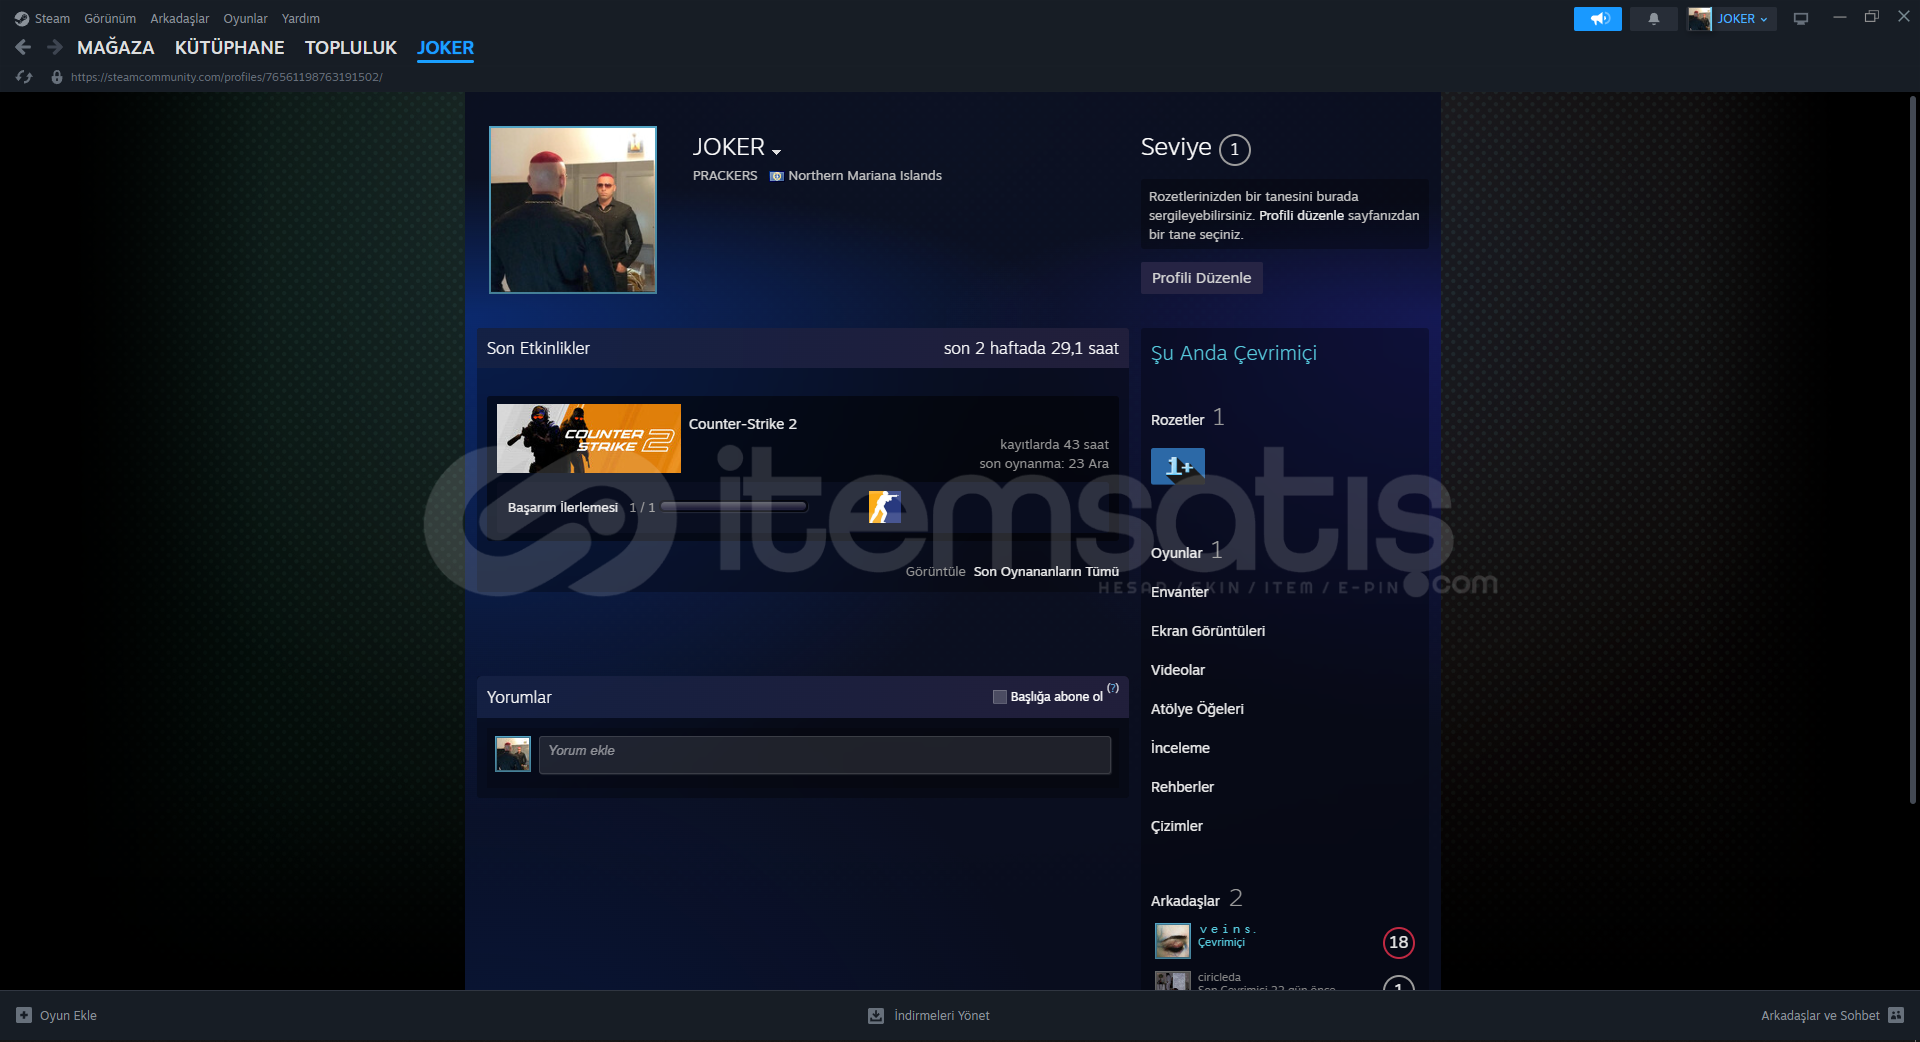Open the notifications bell
The width and height of the screenshot is (1920, 1042).
coord(1653,19)
